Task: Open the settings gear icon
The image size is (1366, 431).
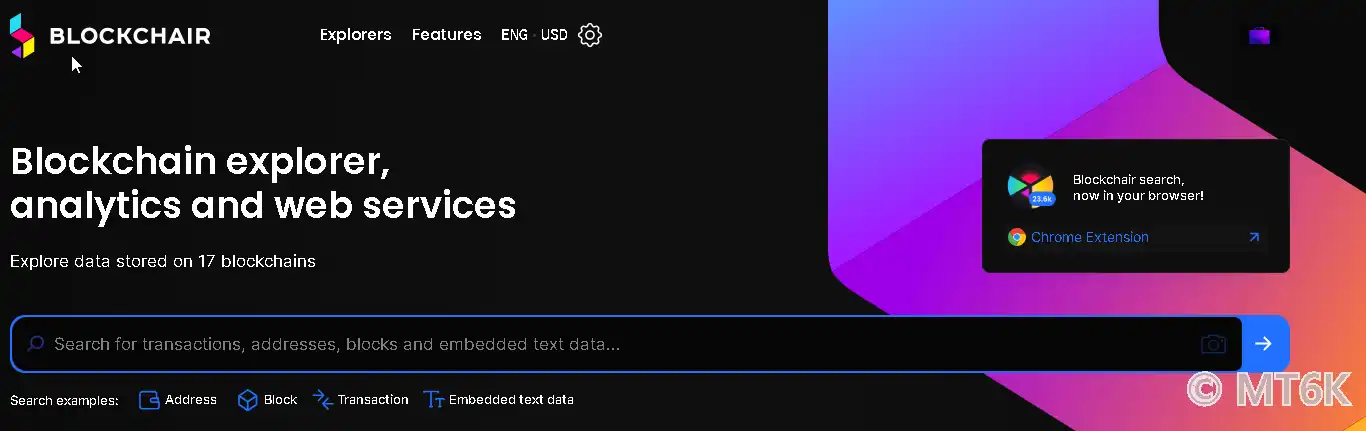Action: click(590, 35)
